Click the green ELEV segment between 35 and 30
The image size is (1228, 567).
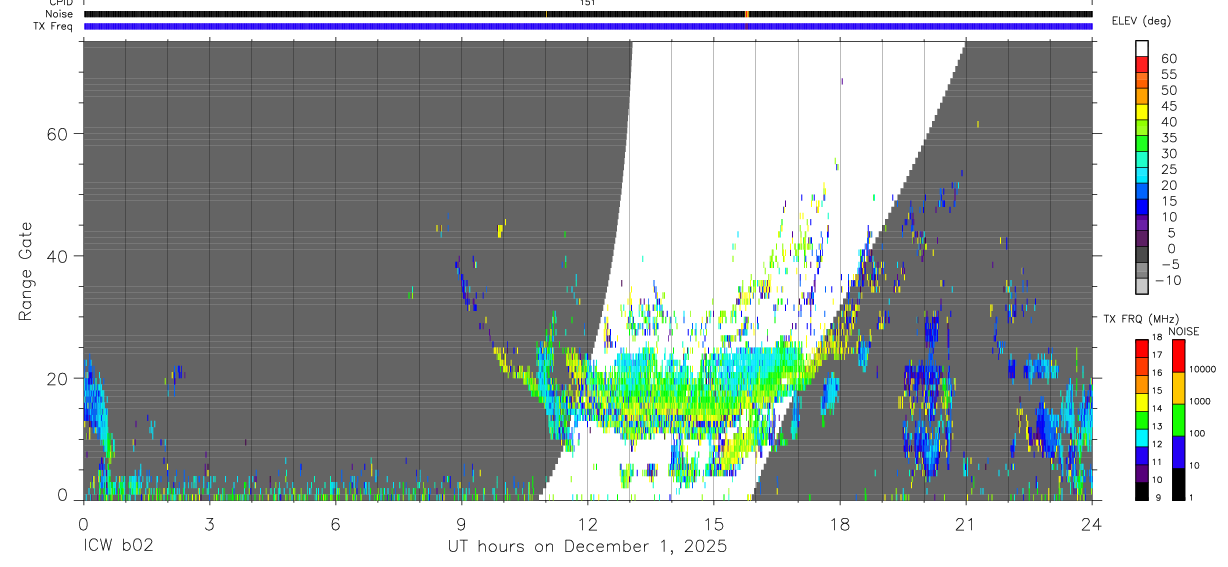1142,146
